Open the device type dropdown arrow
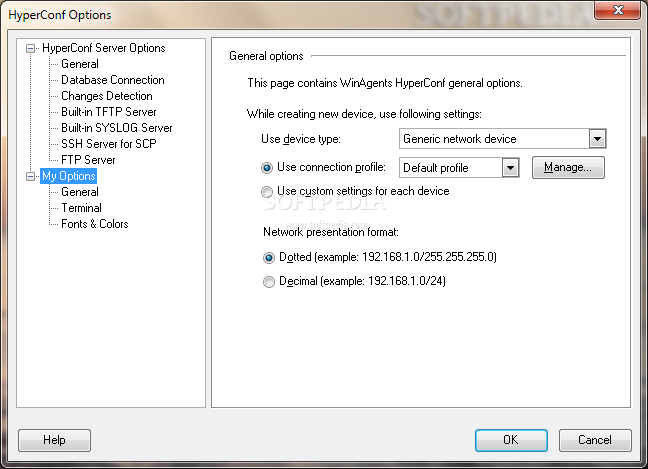Screen dimensions: 648x469 point(597,139)
